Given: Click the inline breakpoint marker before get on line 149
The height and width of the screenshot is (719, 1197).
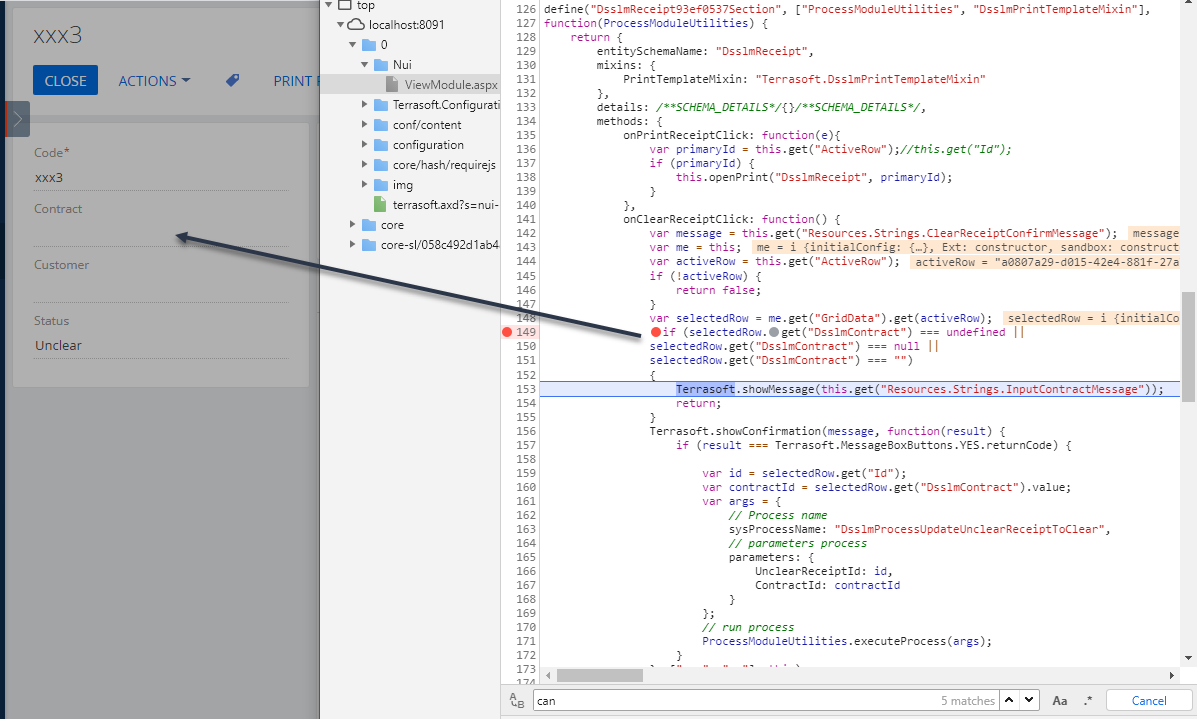Looking at the screenshot, I should pos(774,332).
